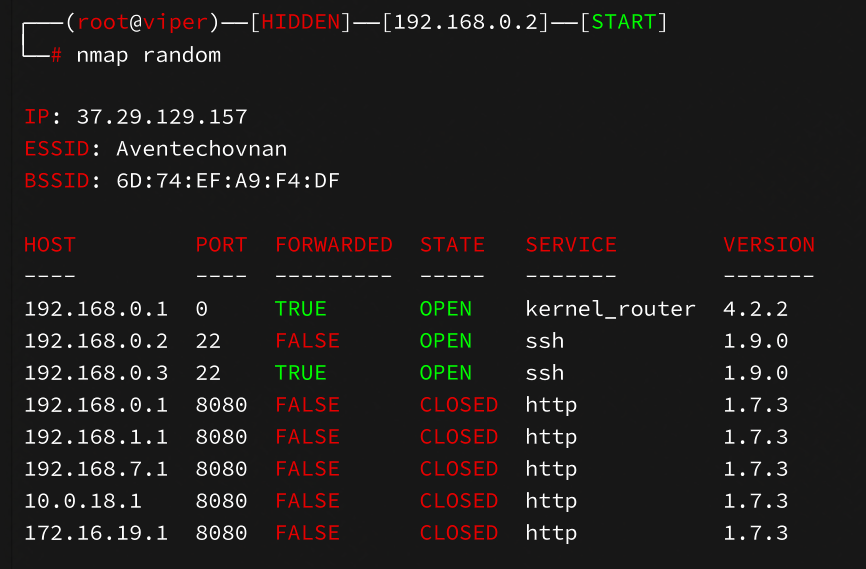This screenshot has height=569, width=866.
Task: Select host address 172.16.19.1
Action: tap(96, 533)
